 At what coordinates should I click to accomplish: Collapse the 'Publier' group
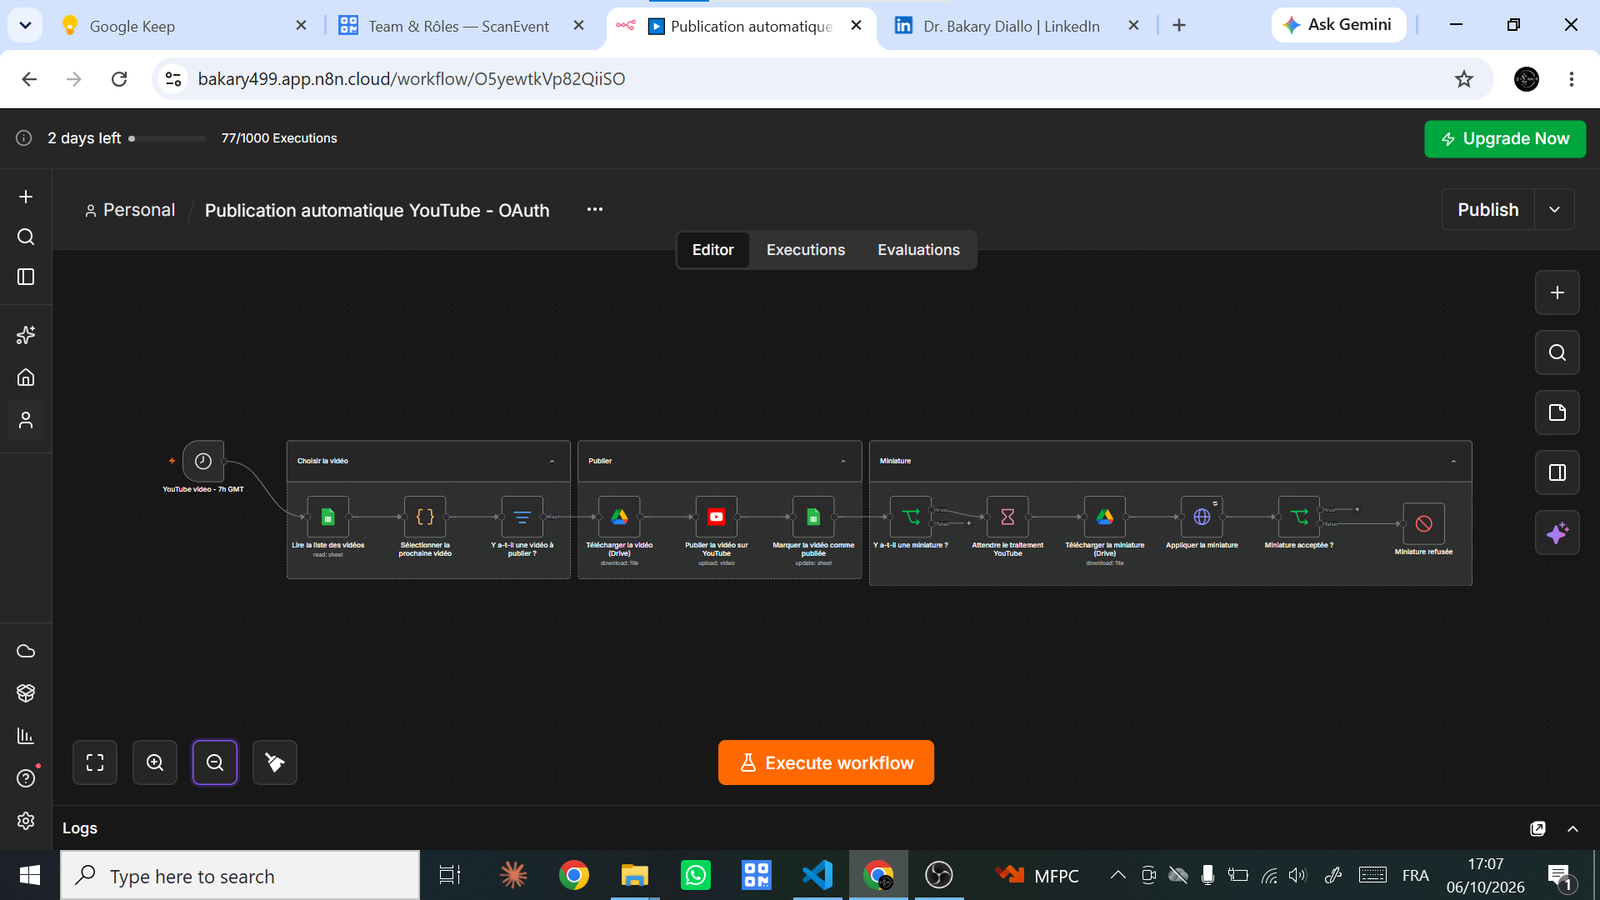point(843,461)
